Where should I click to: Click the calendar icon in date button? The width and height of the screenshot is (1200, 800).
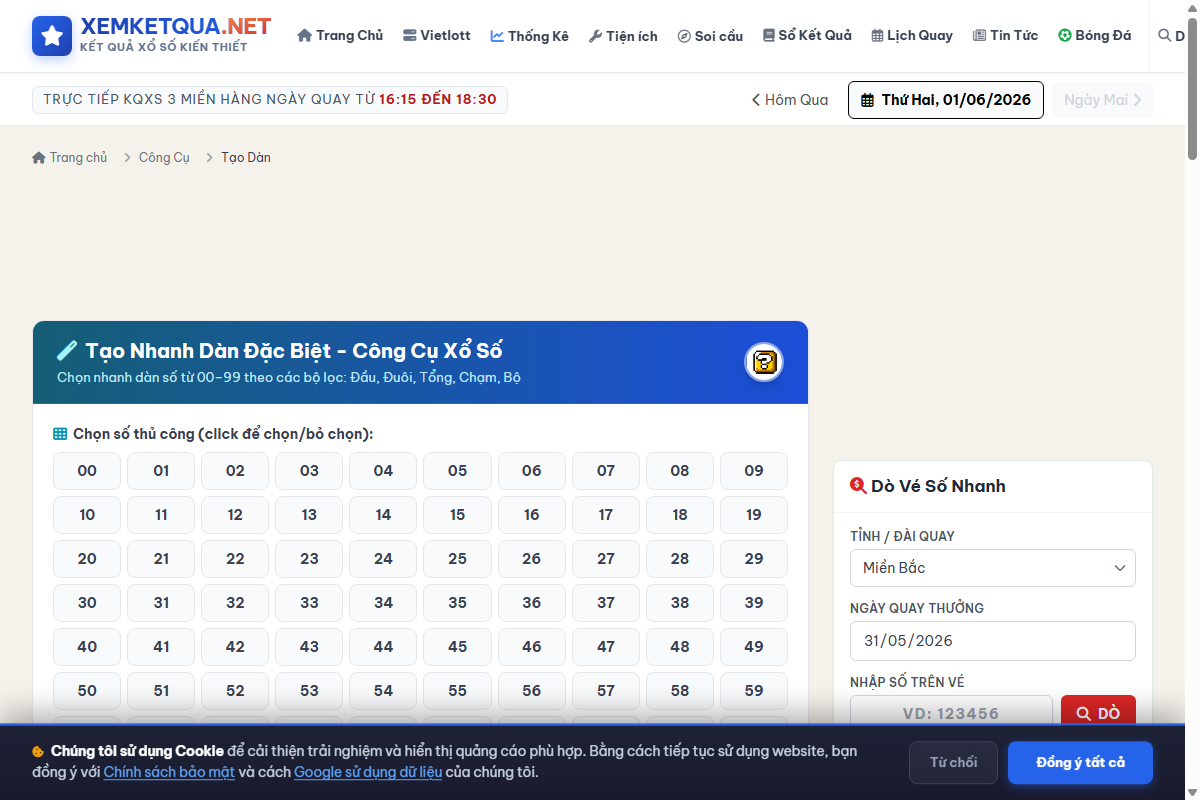click(x=868, y=100)
